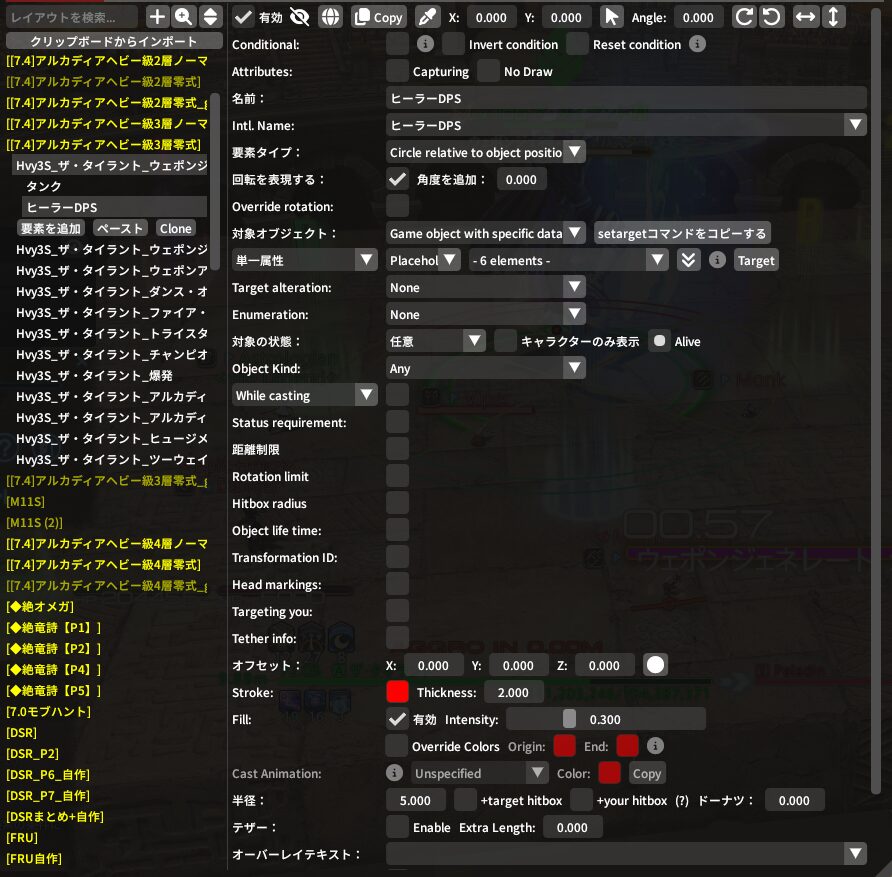Click the clockwise rotate icon
892x877 pixels.
(x=744, y=17)
